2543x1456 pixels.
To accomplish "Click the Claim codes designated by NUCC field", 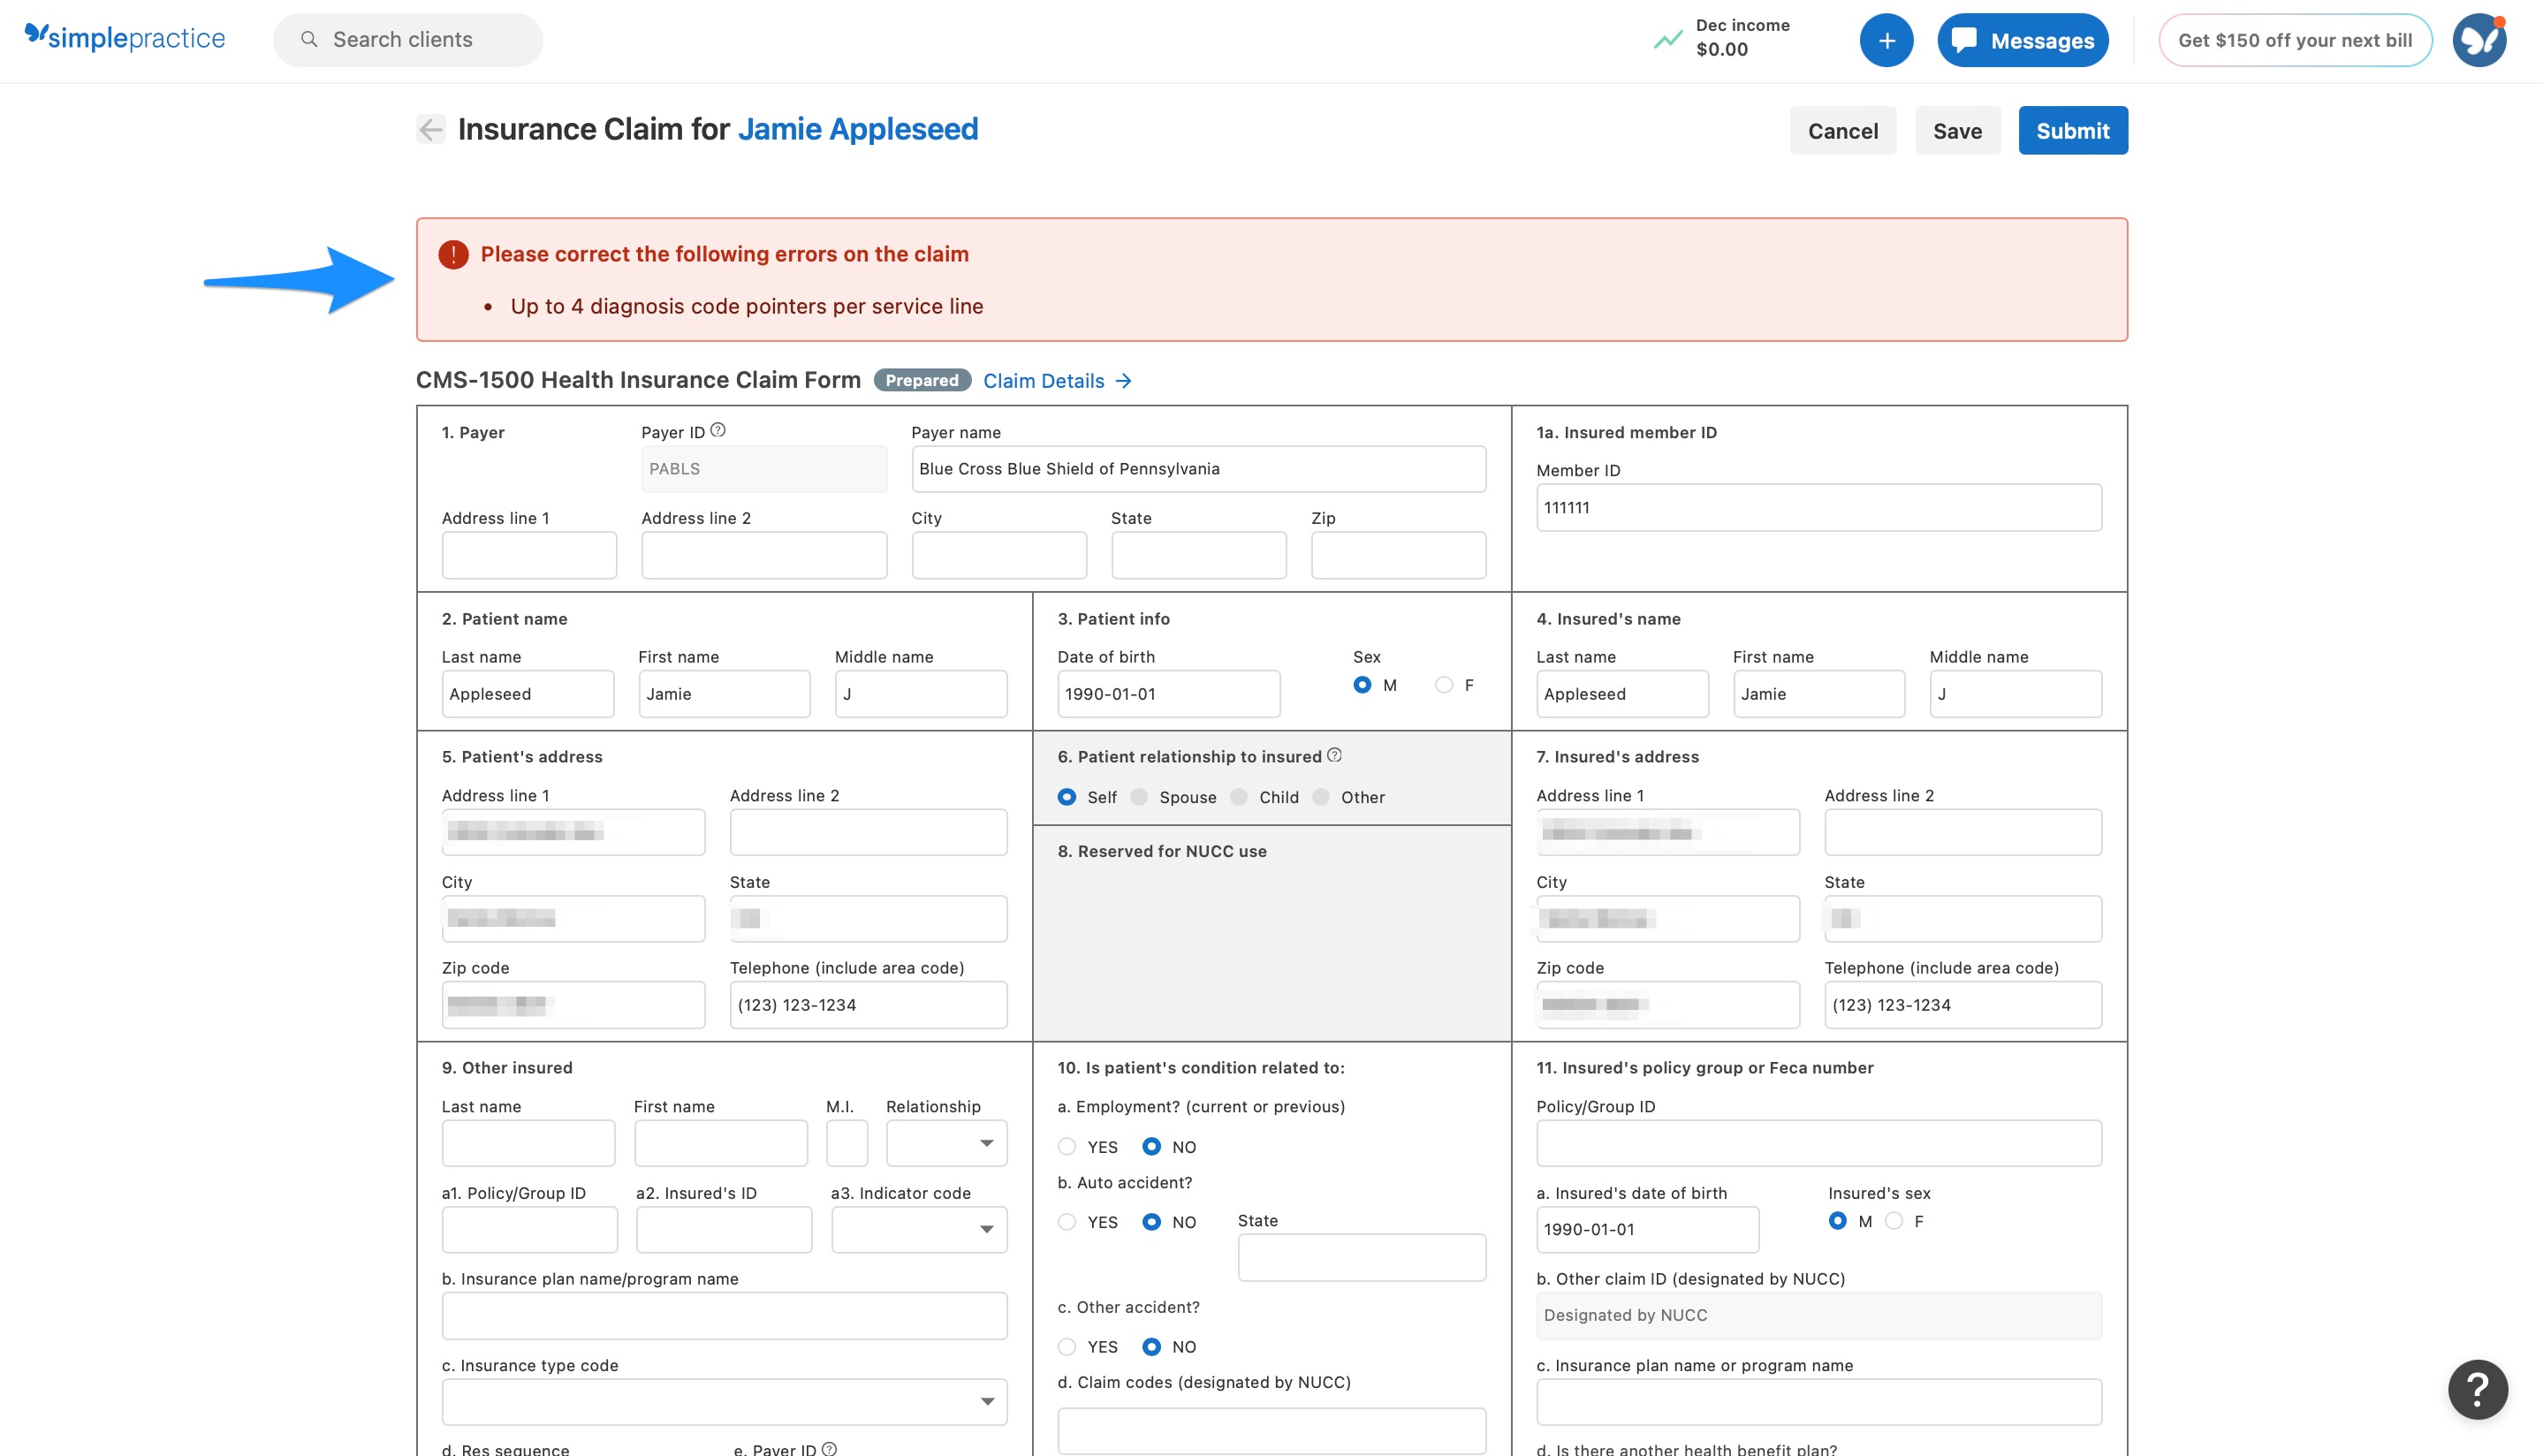I will point(1271,1431).
